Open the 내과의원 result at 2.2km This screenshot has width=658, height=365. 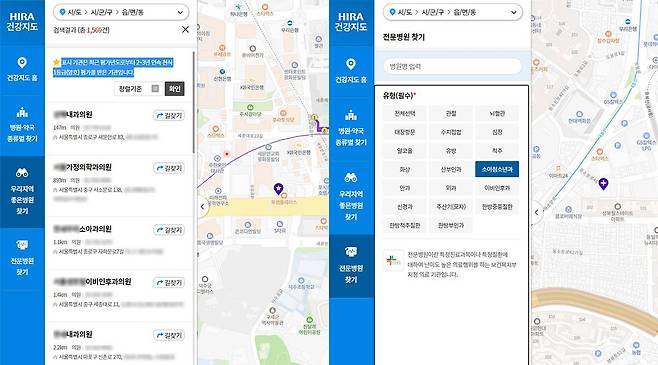pos(73,334)
